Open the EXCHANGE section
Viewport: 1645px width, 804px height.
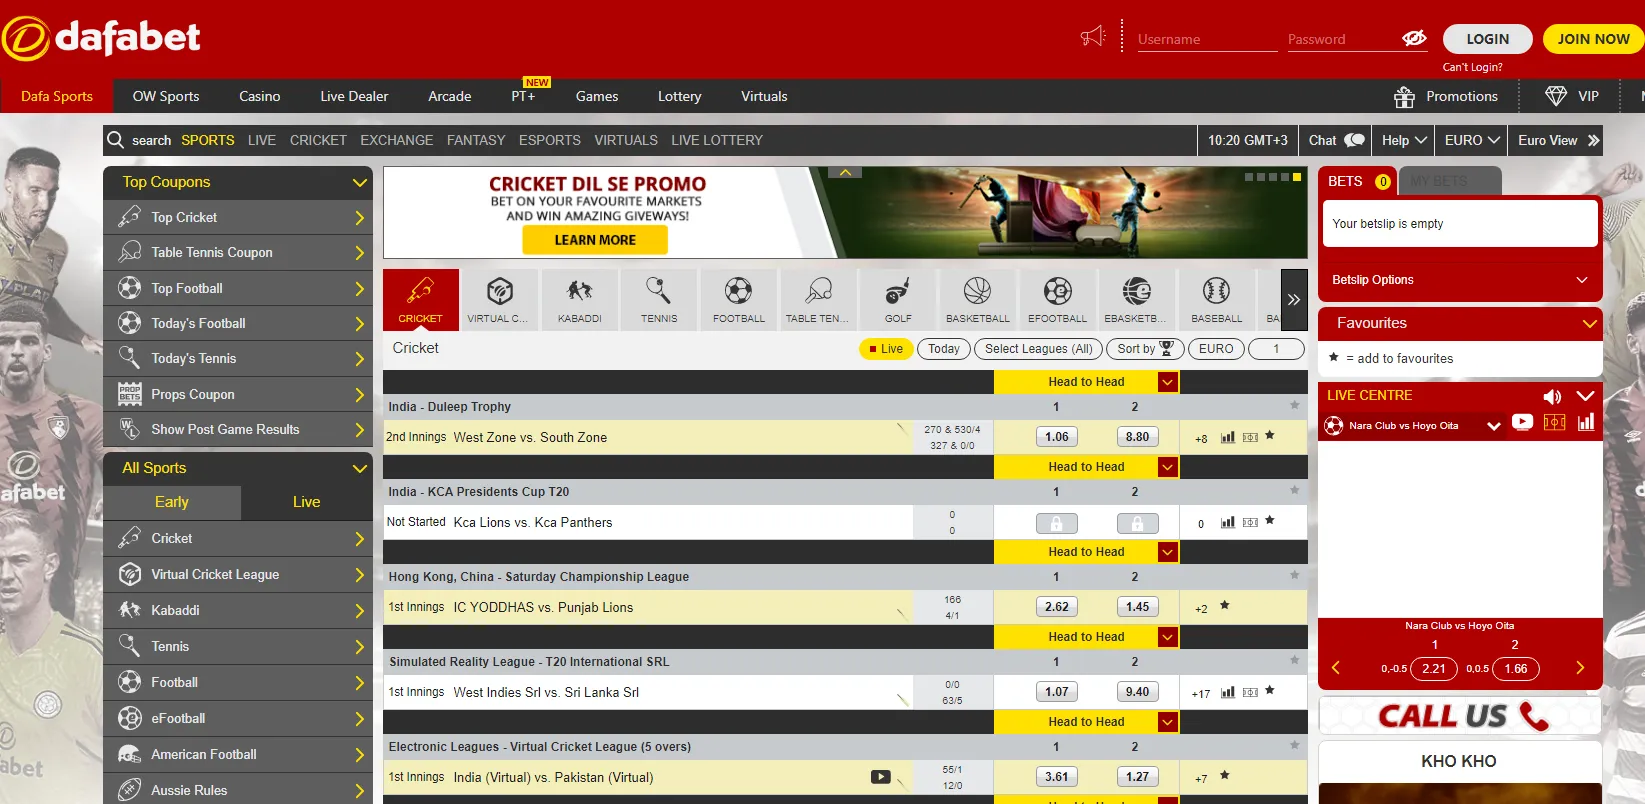tap(397, 140)
